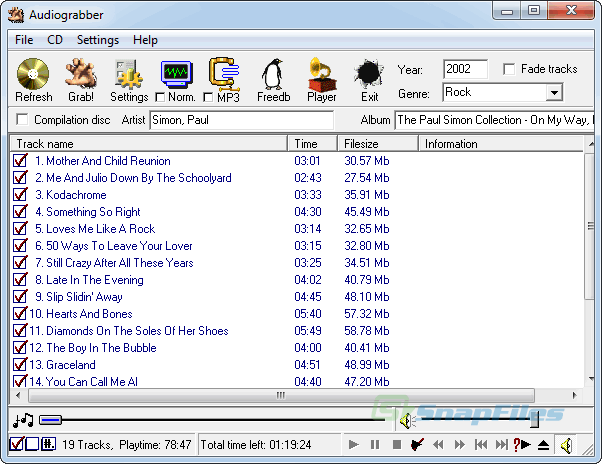Sort by the Filesize column header
This screenshot has width=602, height=464.
[x=378, y=144]
